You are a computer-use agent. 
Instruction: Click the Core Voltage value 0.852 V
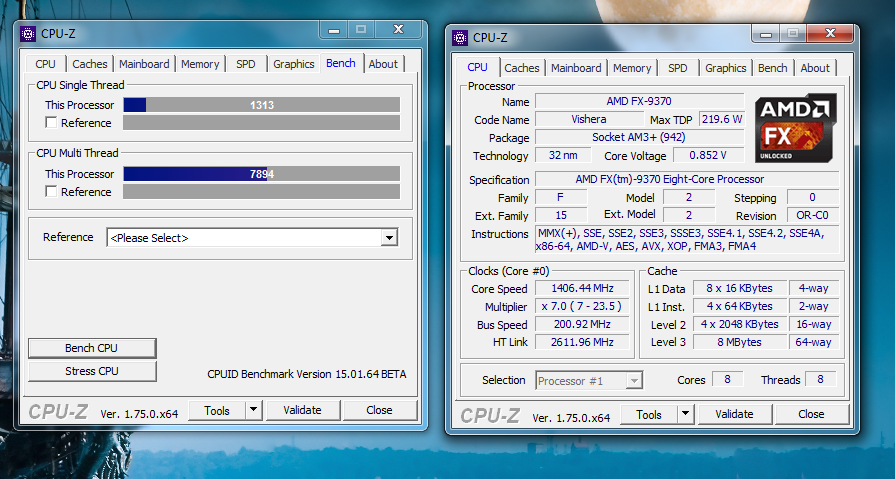point(708,155)
